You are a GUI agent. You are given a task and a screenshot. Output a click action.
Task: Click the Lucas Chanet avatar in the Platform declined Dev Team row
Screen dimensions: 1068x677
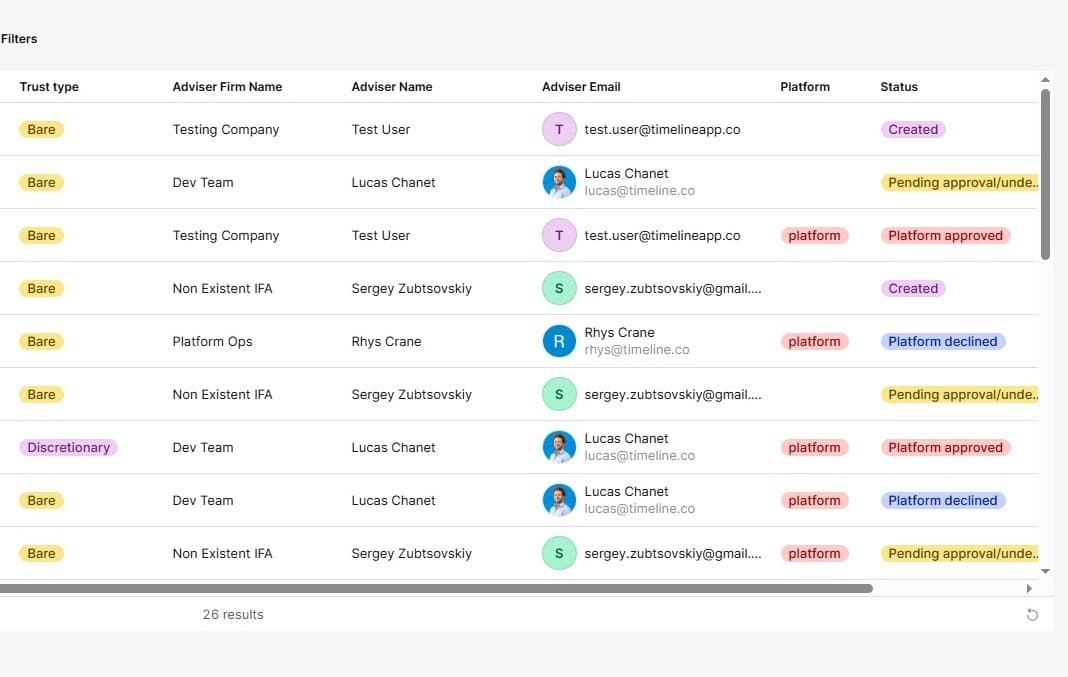point(559,501)
